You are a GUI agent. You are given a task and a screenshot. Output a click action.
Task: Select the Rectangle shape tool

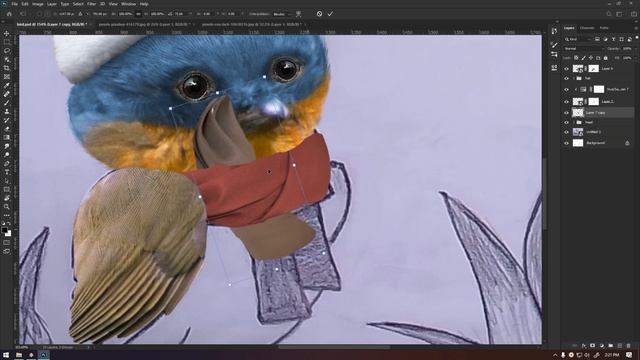pyautogui.click(x=7, y=189)
